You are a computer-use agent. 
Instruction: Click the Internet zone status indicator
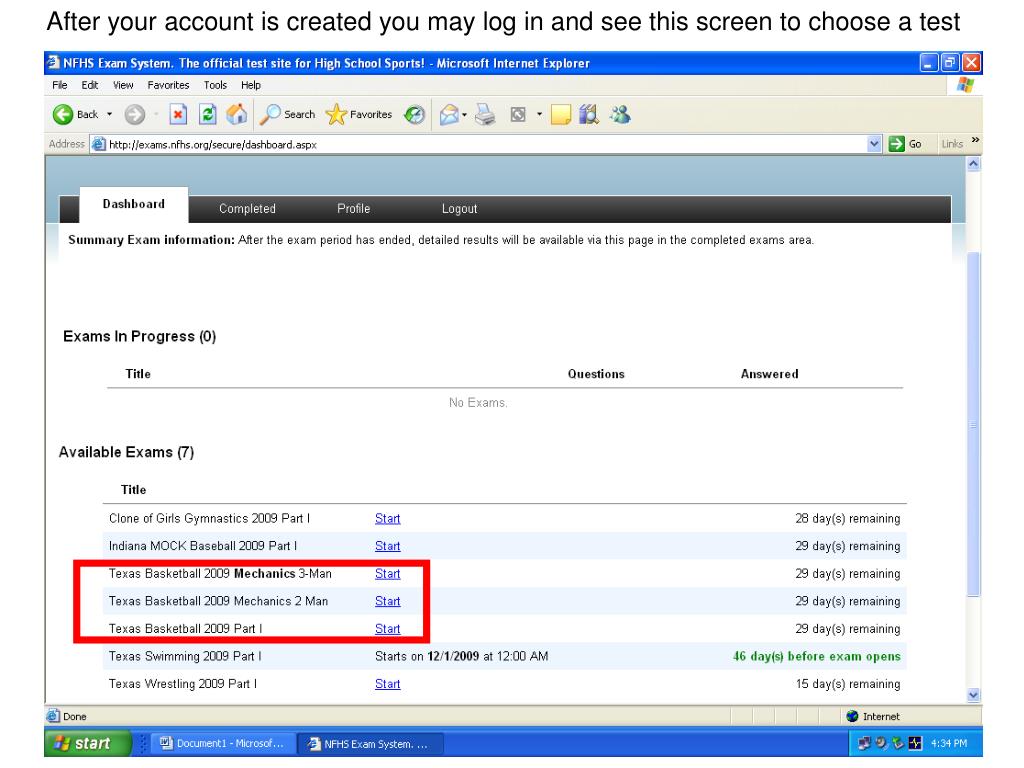click(x=872, y=716)
